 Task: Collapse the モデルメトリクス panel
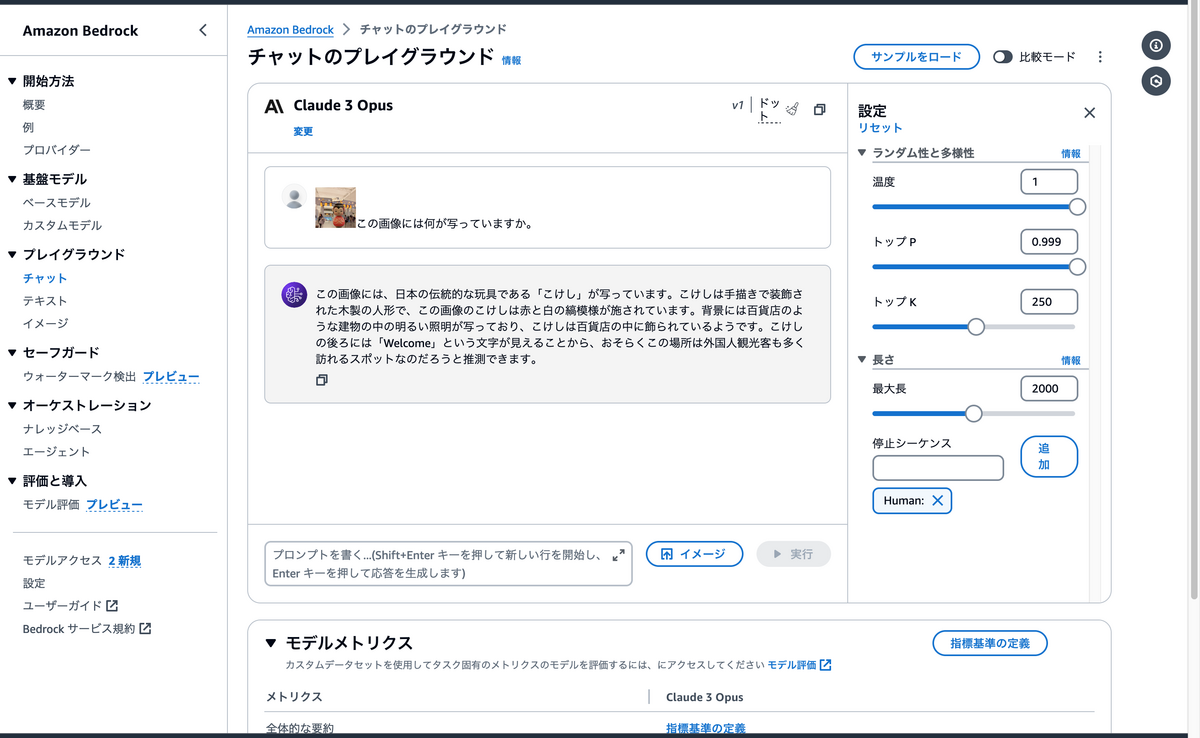point(271,643)
